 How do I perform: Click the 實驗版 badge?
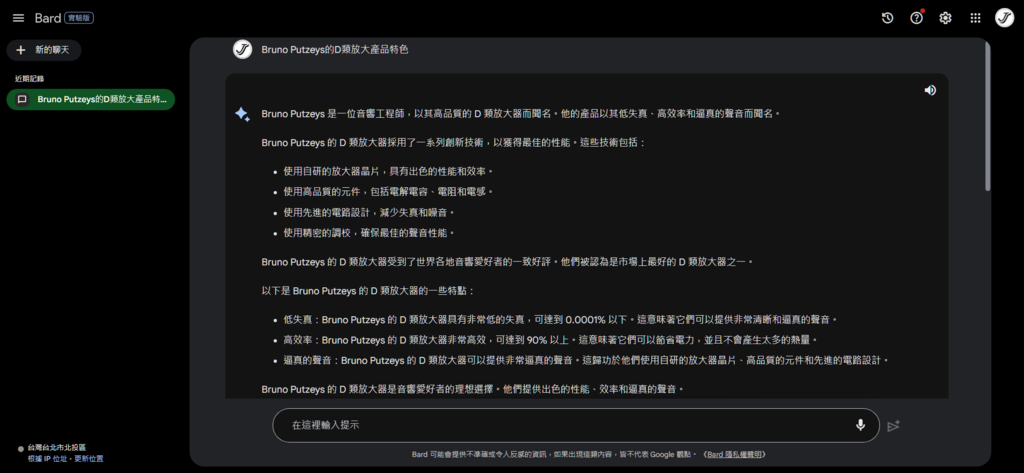pos(81,18)
